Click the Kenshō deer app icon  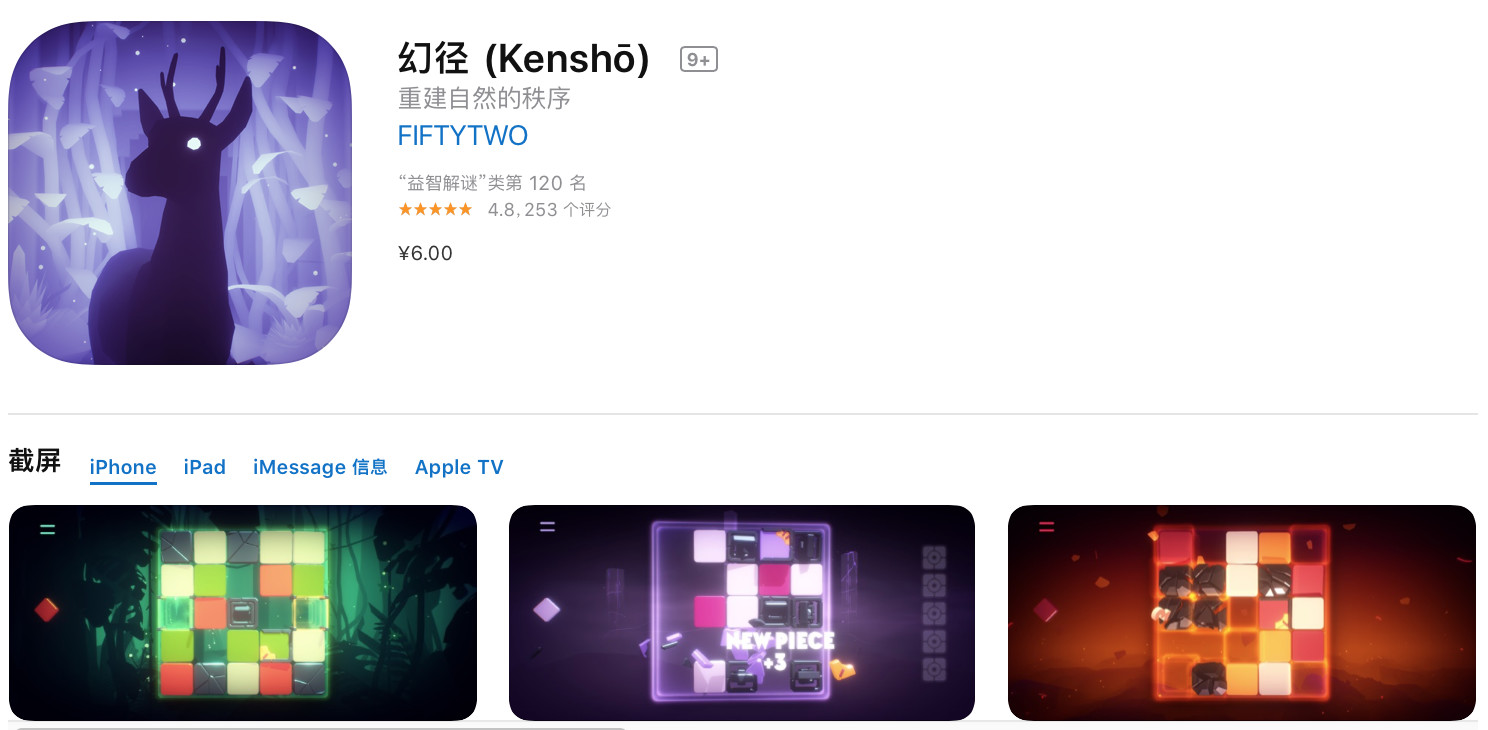click(x=180, y=193)
